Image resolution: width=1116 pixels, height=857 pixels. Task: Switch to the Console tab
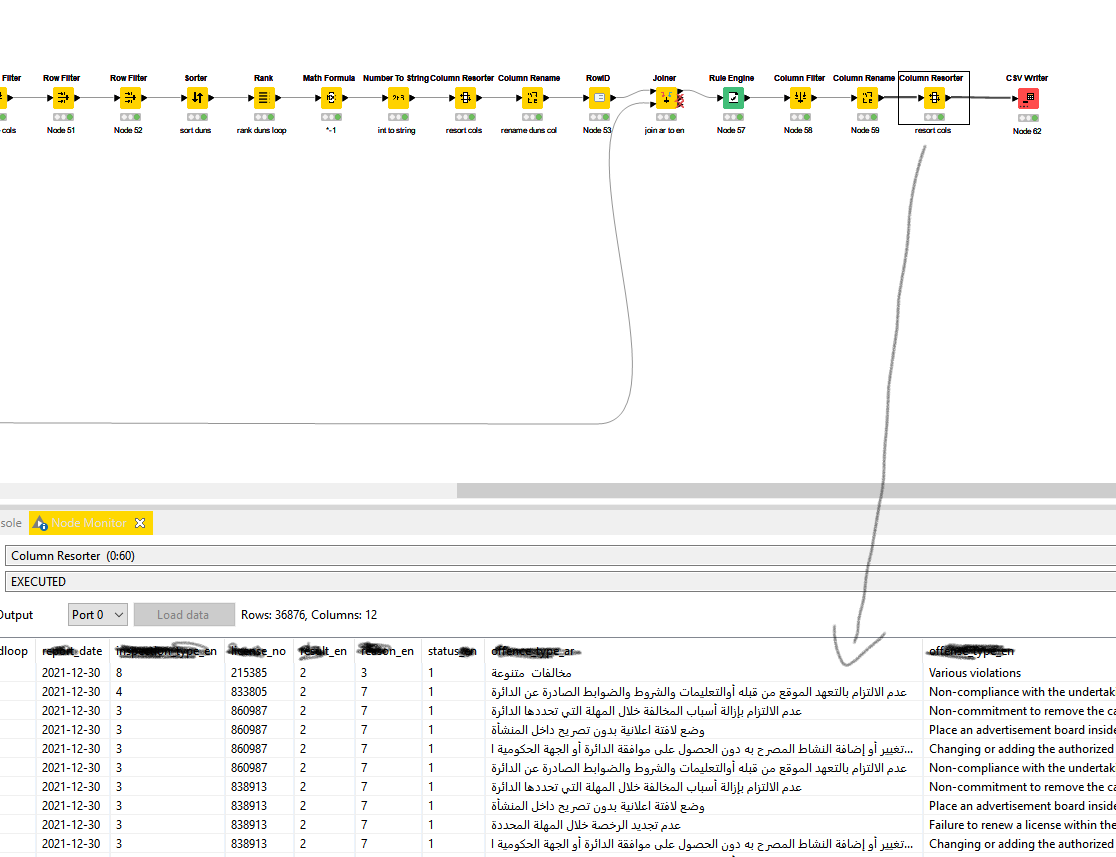[10, 523]
